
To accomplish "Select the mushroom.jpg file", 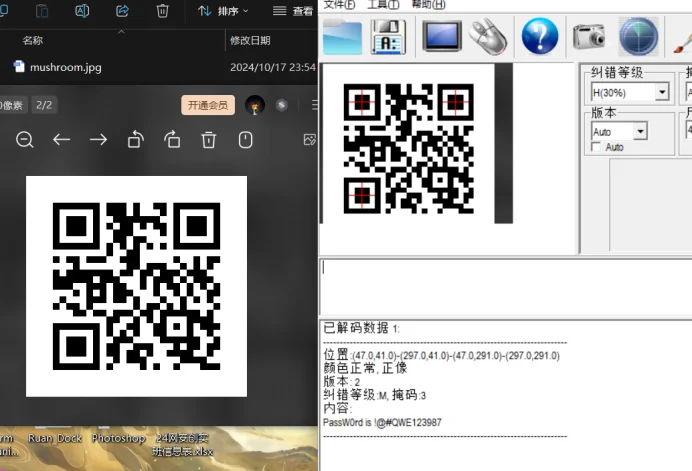I will (x=64, y=67).
